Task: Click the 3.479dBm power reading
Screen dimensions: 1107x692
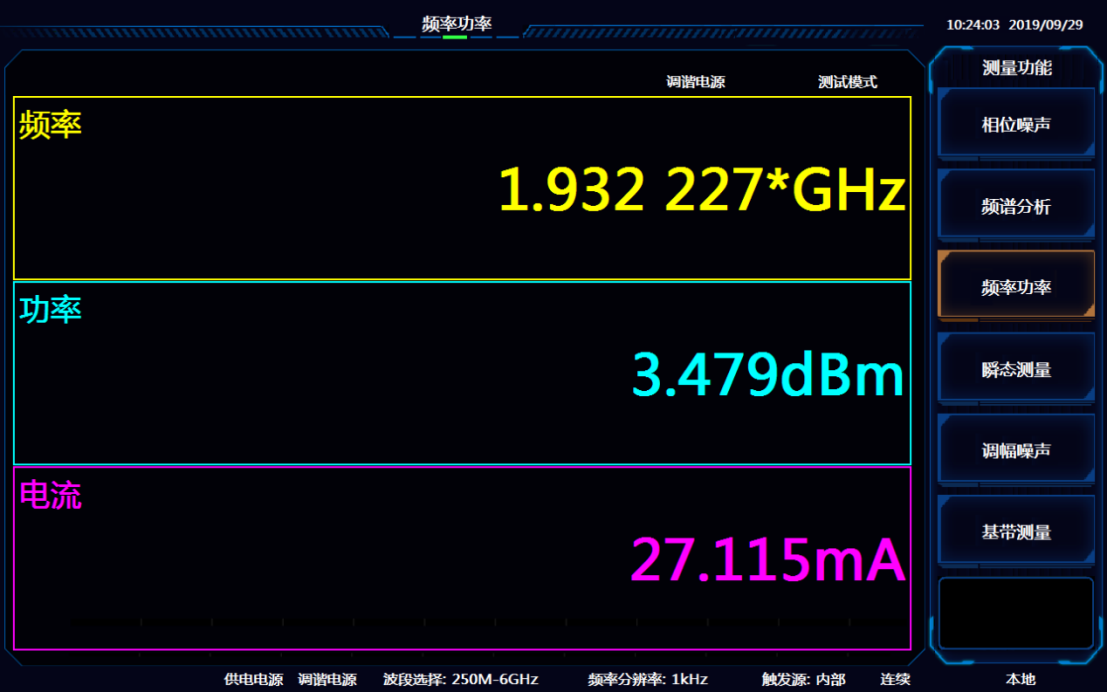Action: point(767,375)
